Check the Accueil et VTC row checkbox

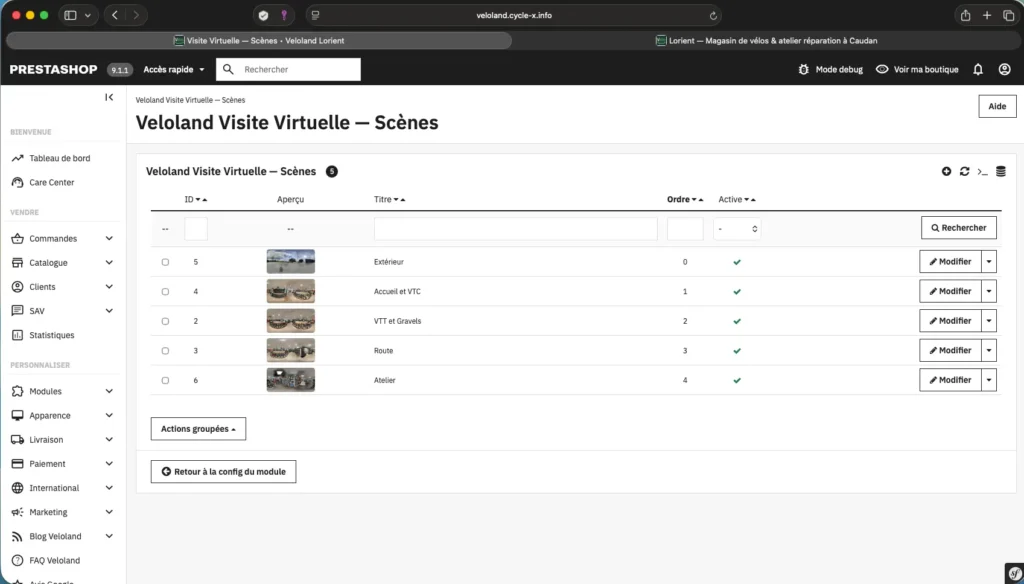click(x=165, y=291)
